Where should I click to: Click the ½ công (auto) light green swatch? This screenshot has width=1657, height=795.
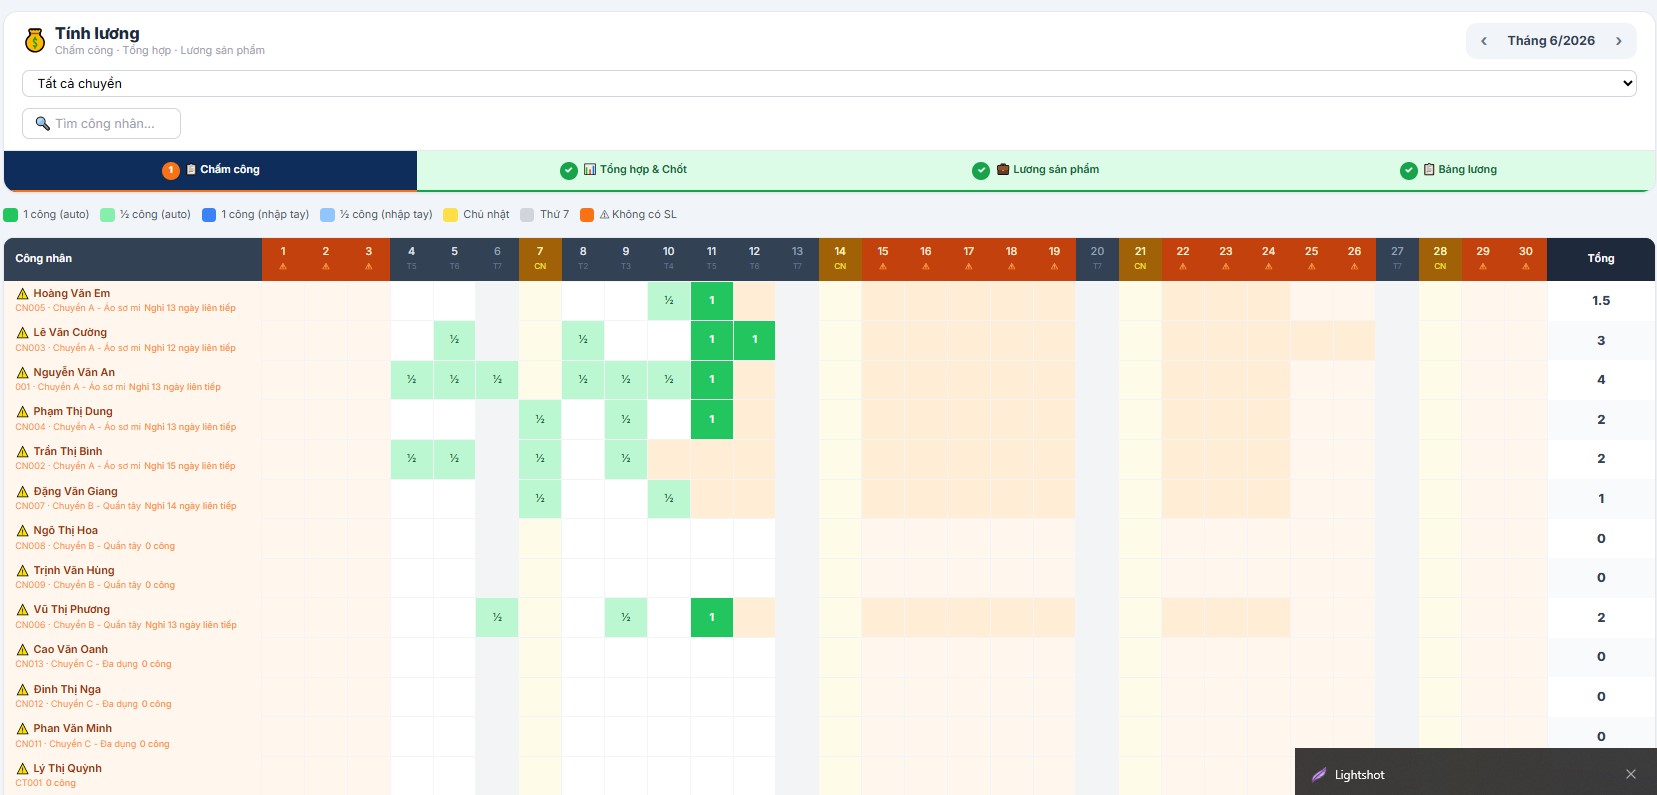107,215
